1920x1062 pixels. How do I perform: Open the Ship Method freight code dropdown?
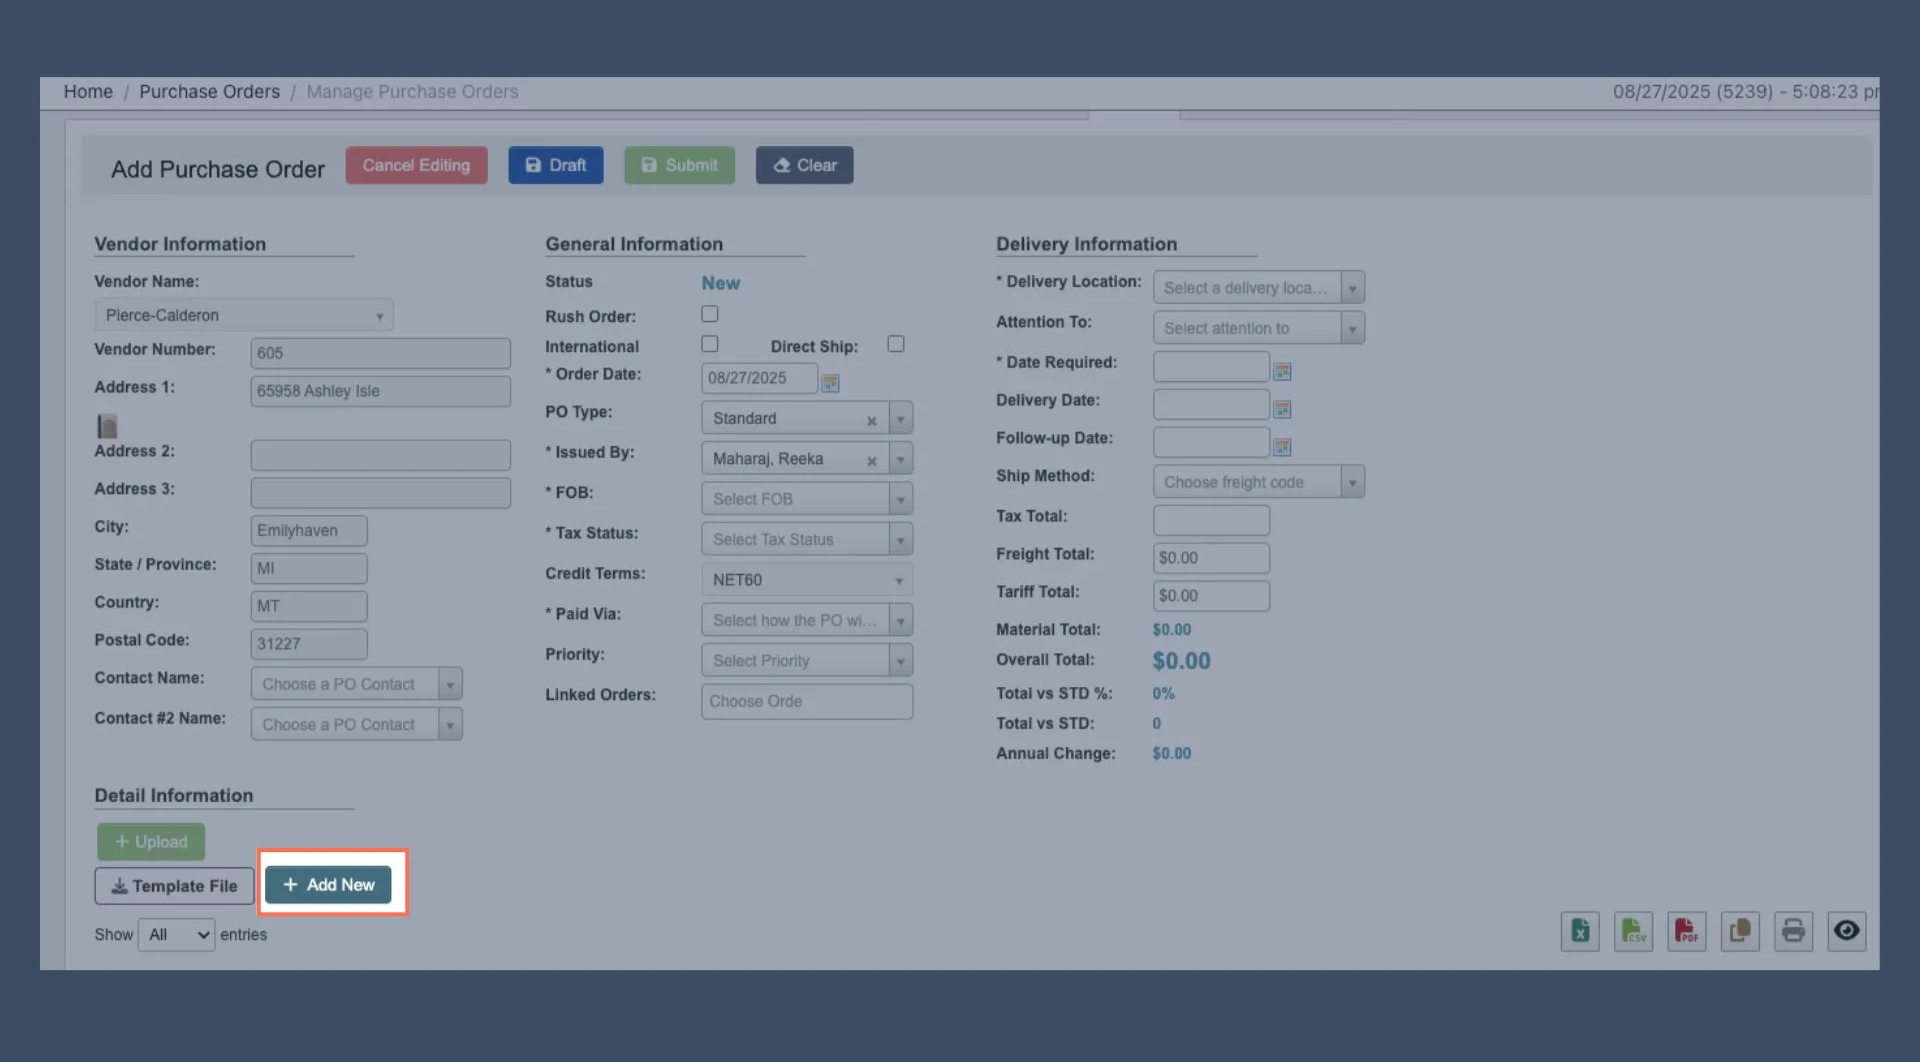pos(1259,482)
